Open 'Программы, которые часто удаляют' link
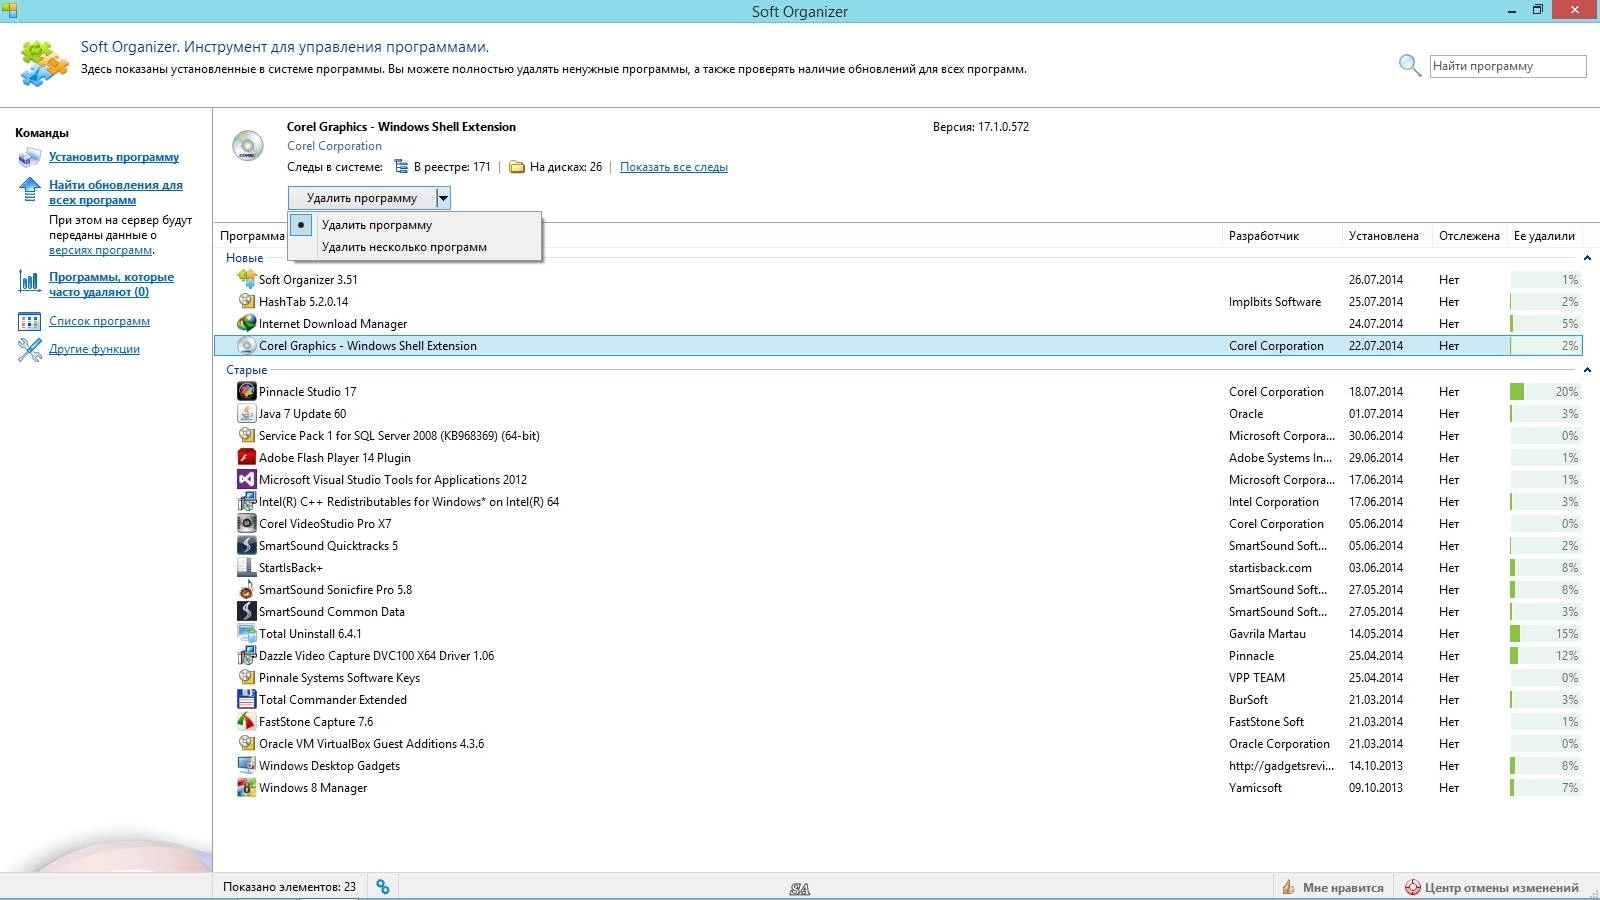 click(111, 284)
